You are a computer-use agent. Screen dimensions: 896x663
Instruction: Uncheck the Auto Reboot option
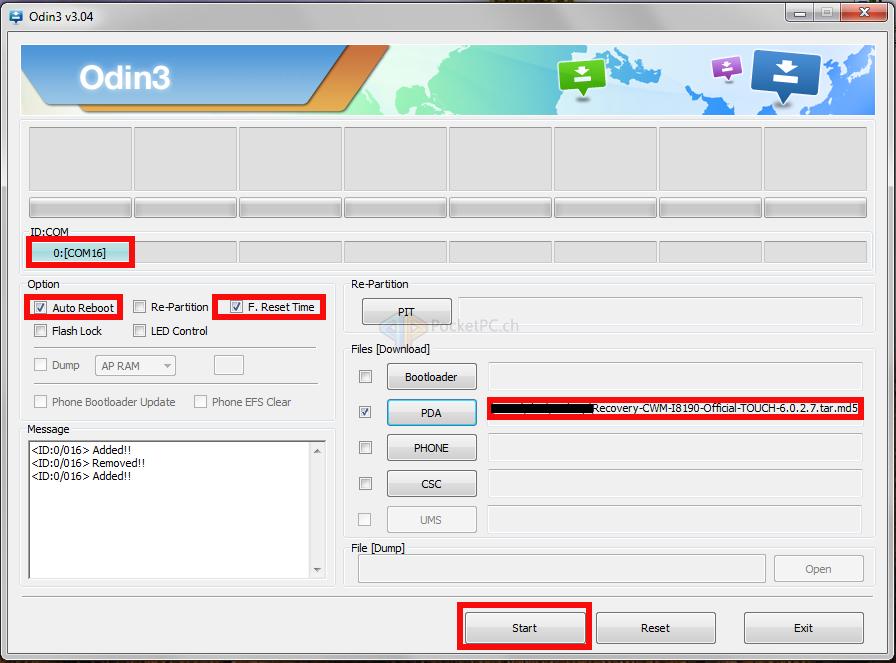[x=41, y=307]
